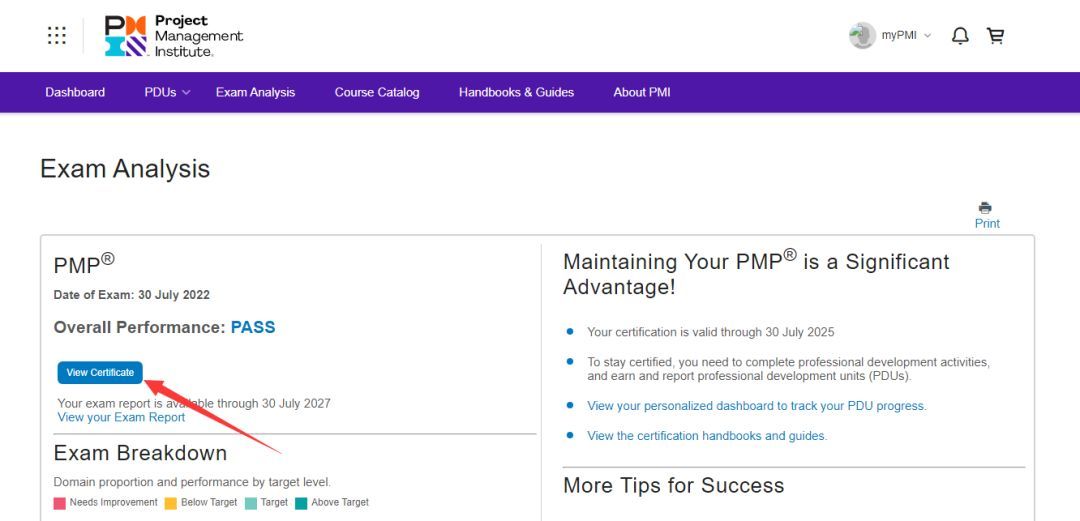
Task: Click the Print link
Action: [987, 224]
